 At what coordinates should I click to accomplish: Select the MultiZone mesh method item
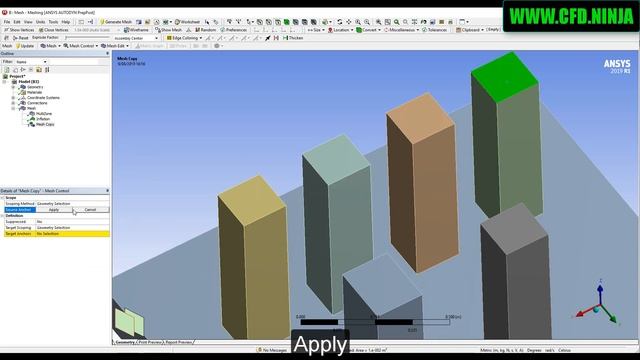point(44,113)
